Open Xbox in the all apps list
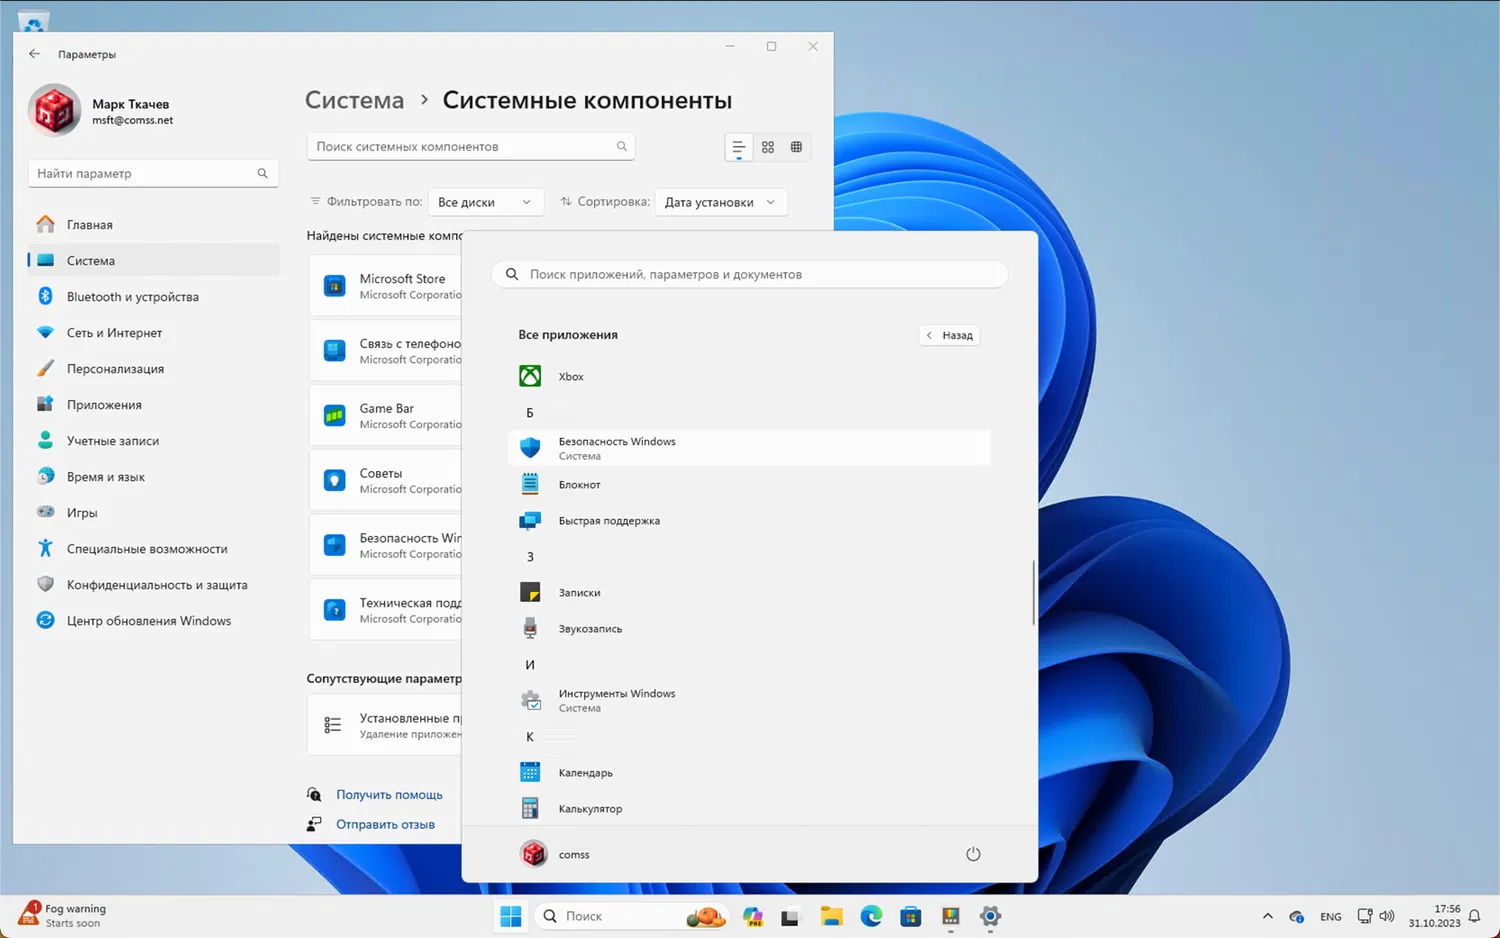1500x938 pixels. pyautogui.click(x=749, y=377)
